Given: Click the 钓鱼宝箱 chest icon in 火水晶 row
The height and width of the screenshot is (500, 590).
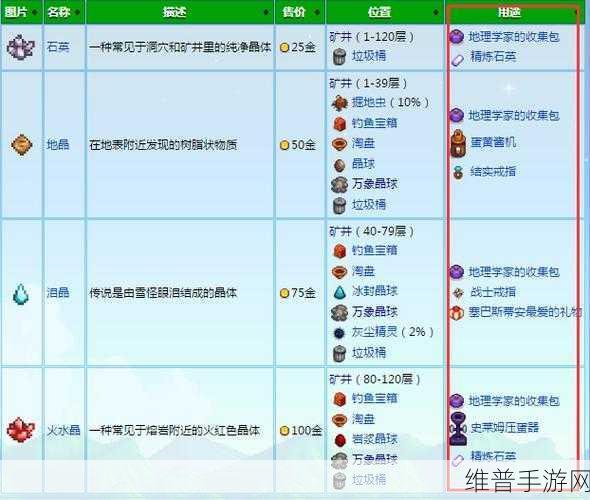Looking at the screenshot, I should click(x=339, y=399).
